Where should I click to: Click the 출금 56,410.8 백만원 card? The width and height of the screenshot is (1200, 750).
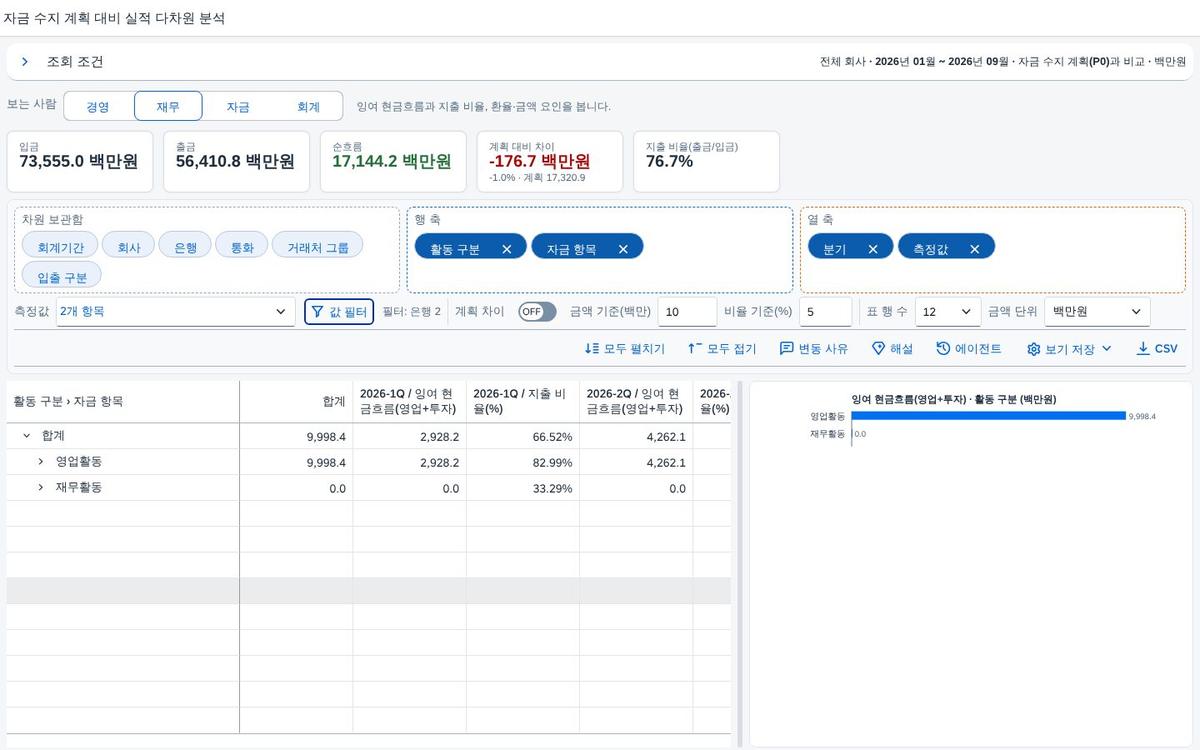236,161
